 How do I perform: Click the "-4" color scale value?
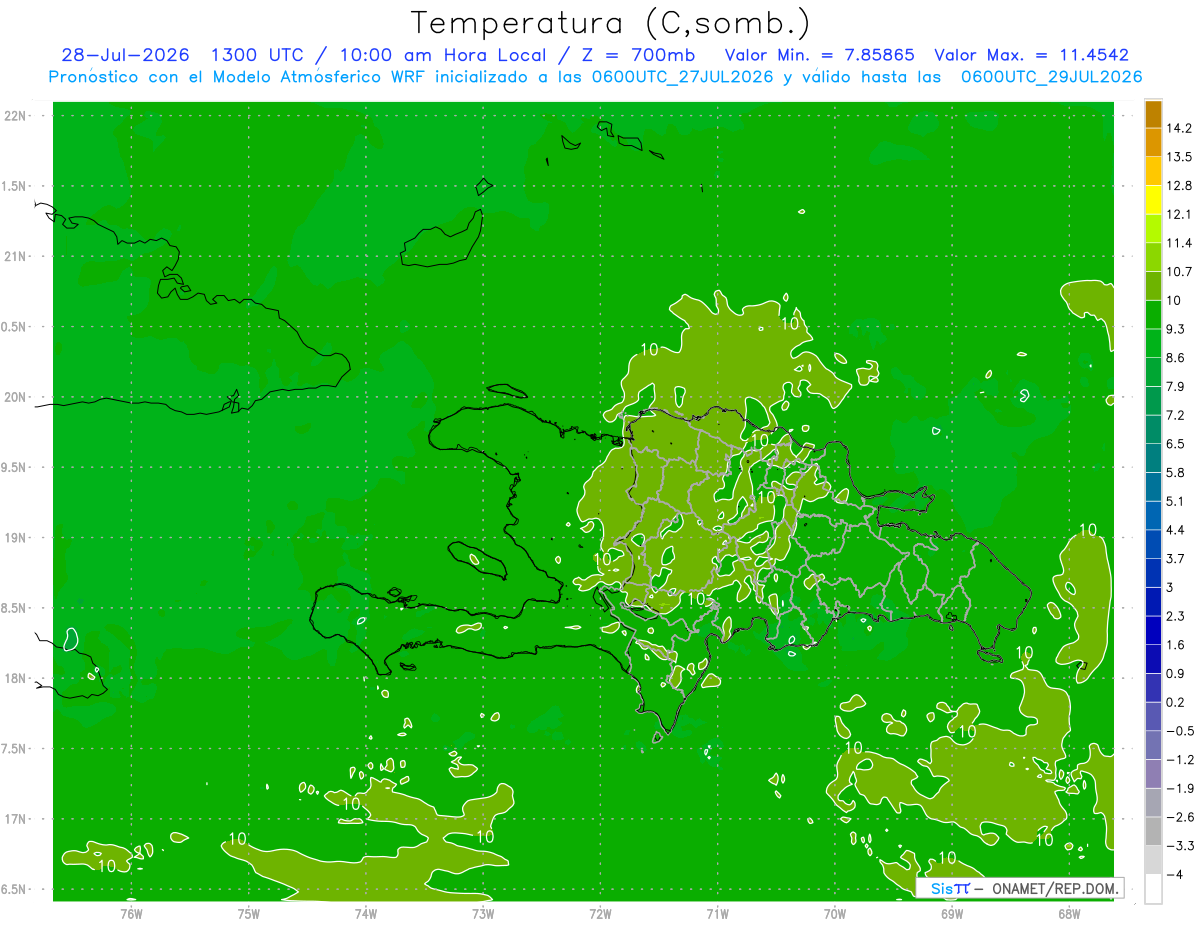(1174, 875)
